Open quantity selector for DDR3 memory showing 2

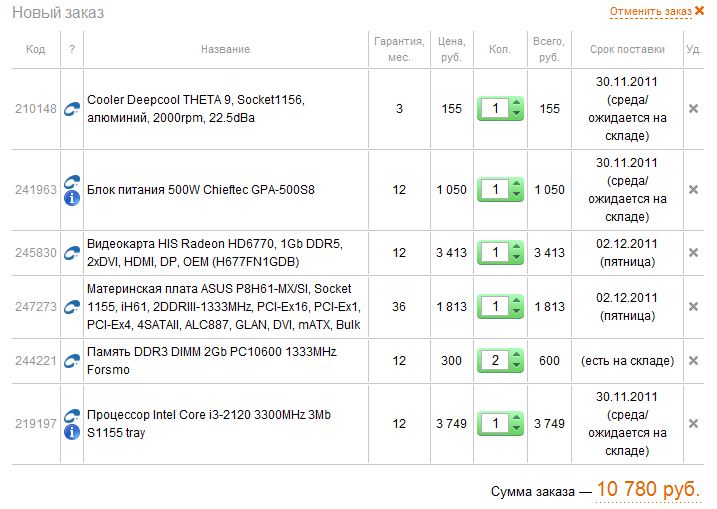point(501,361)
